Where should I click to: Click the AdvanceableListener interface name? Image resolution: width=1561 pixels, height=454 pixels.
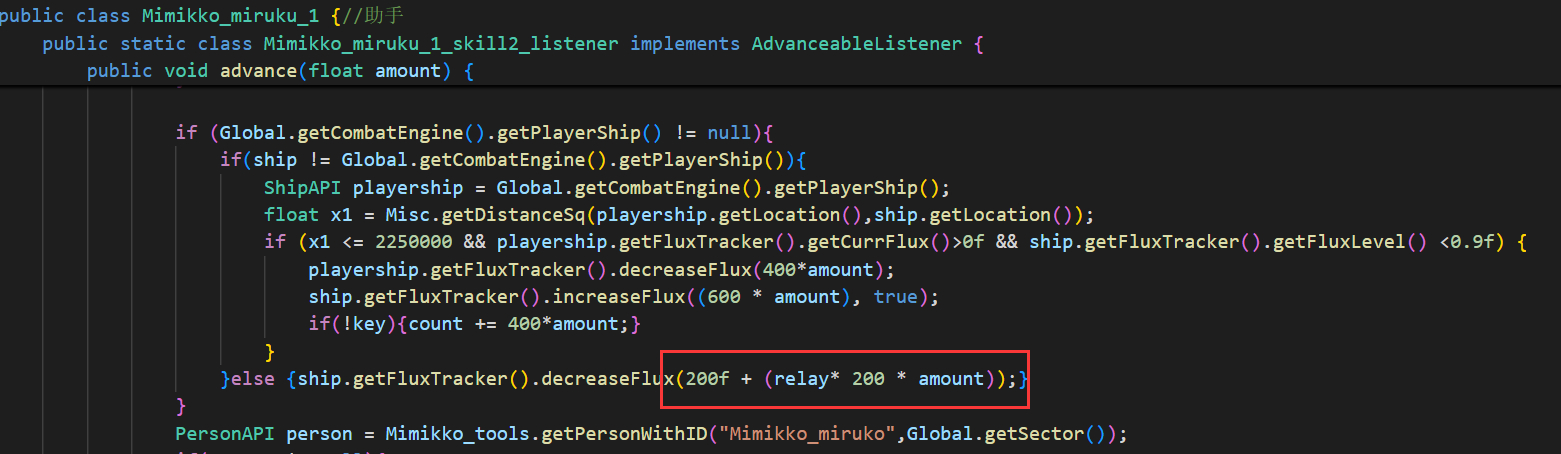click(x=856, y=44)
